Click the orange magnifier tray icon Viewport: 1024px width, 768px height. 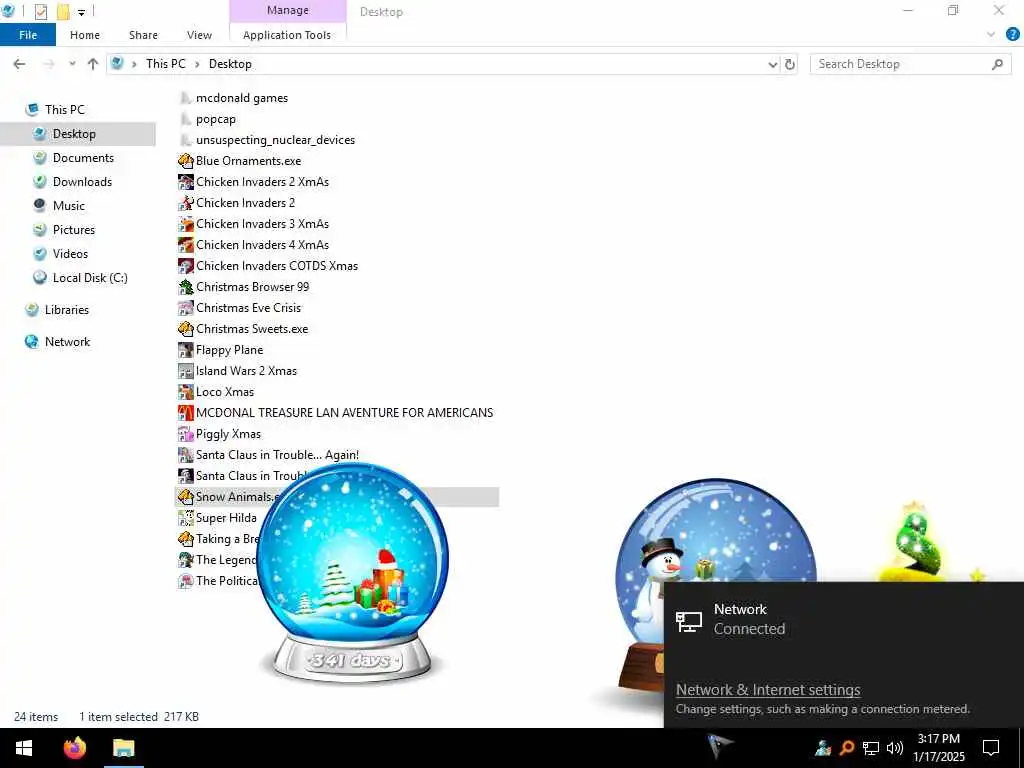point(847,748)
